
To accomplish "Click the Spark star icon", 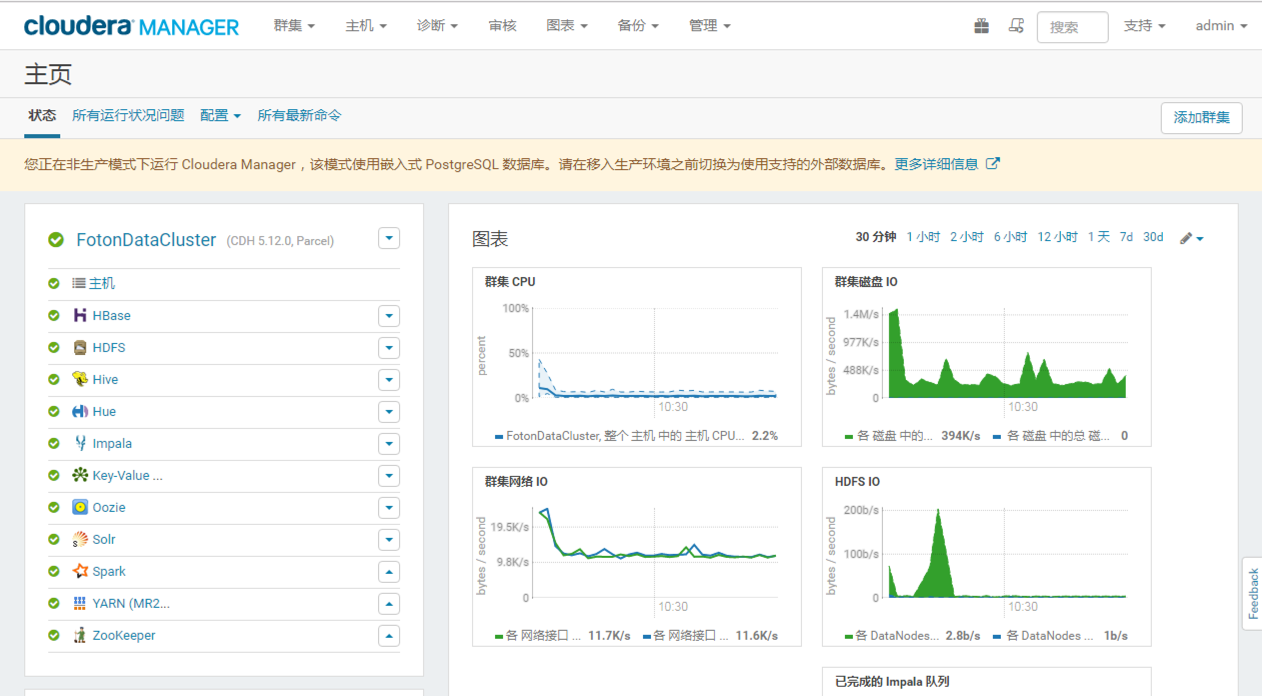I will pos(80,572).
